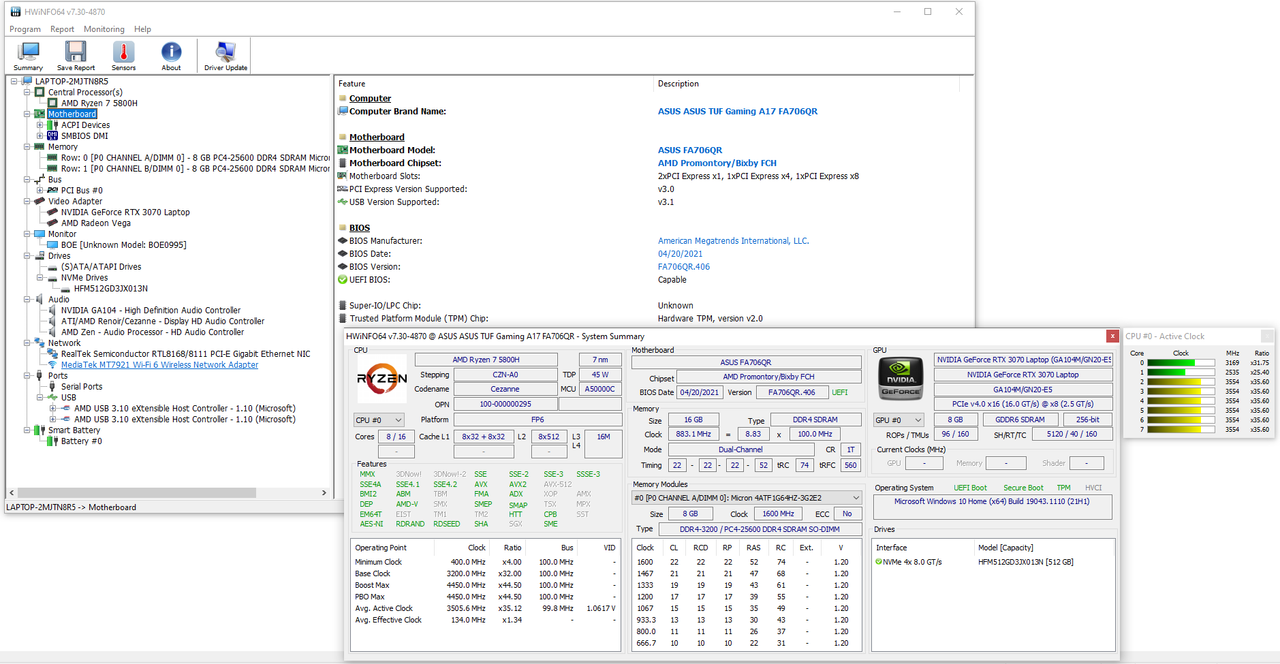
Task: Click the ATI/AMD Renoir/Cezanne audio icon
Action: 53,321
